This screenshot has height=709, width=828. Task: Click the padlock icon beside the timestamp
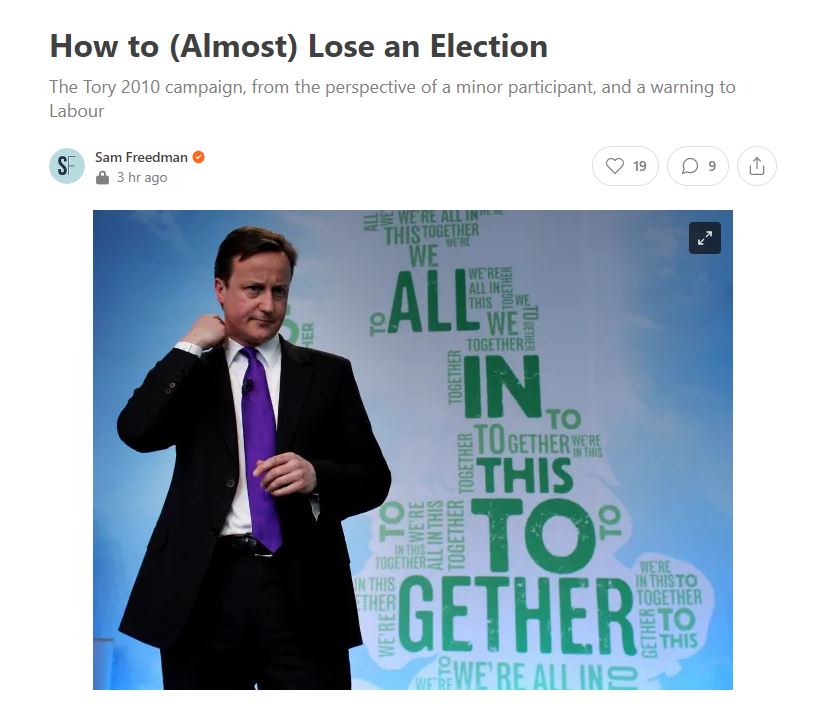click(102, 178)
